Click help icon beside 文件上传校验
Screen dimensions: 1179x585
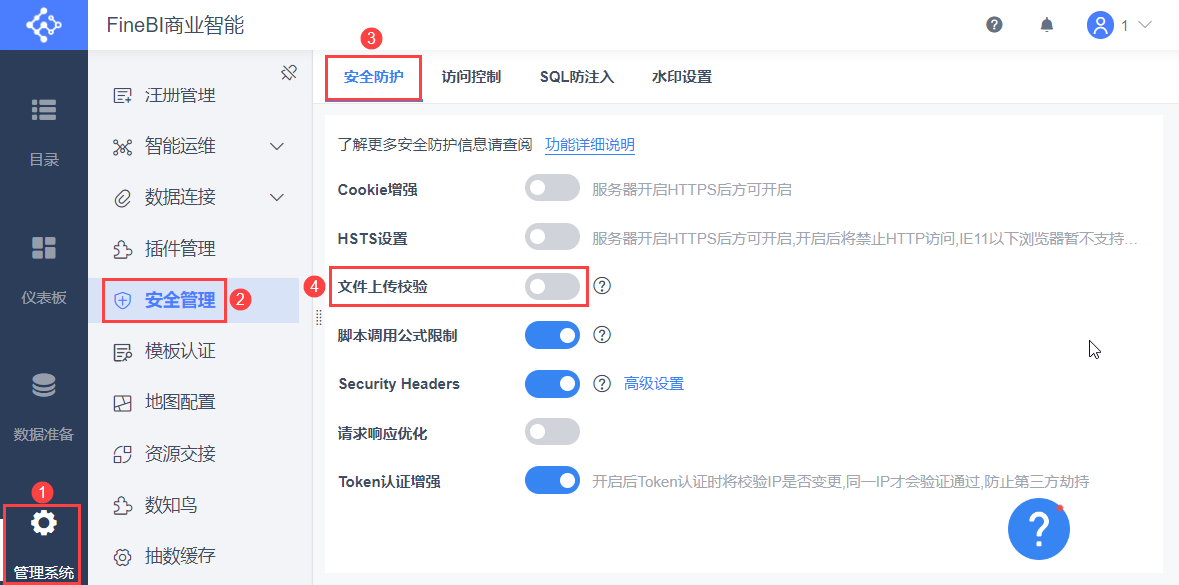pyautogui.click(x=602, y=286)
